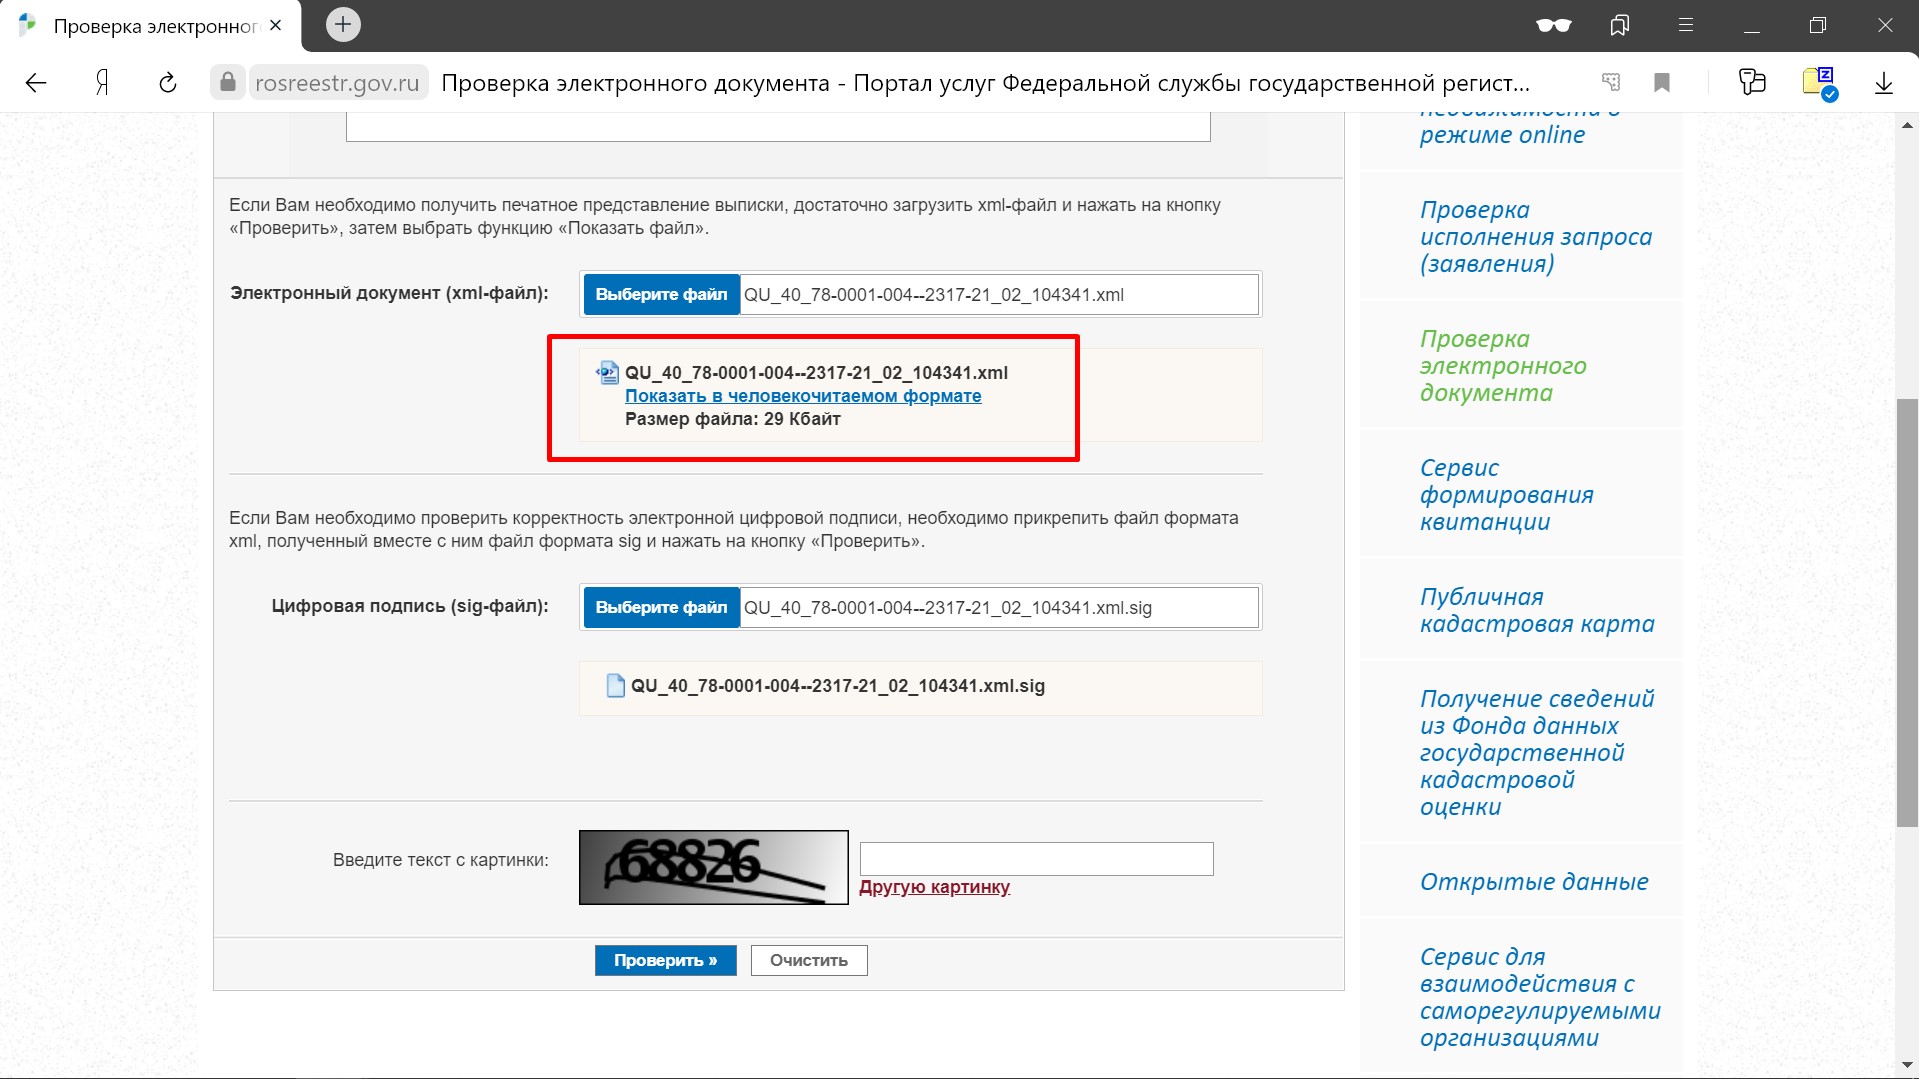1919x1079 pixels.
Task: Open a new tab with the plus button
Action: (343, 25)
